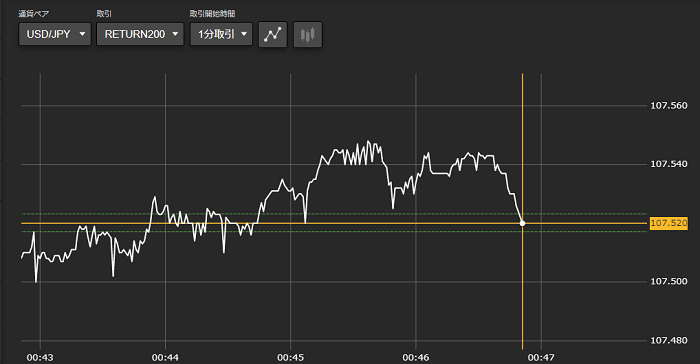Click the 取引開始時間 label
This screenshot has width=700, height=364.
(212, 14)
